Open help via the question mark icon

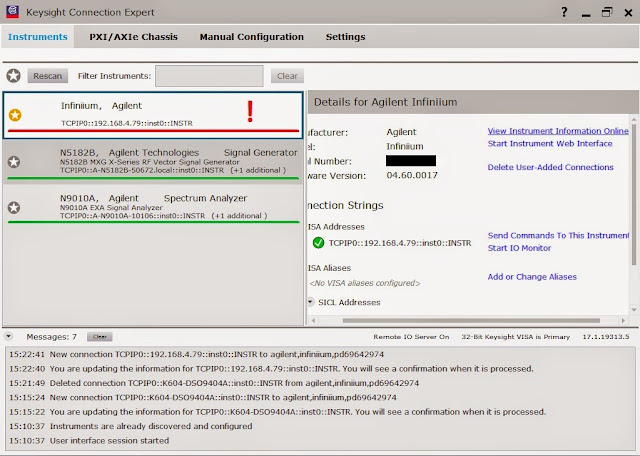[x=564, y=12]
